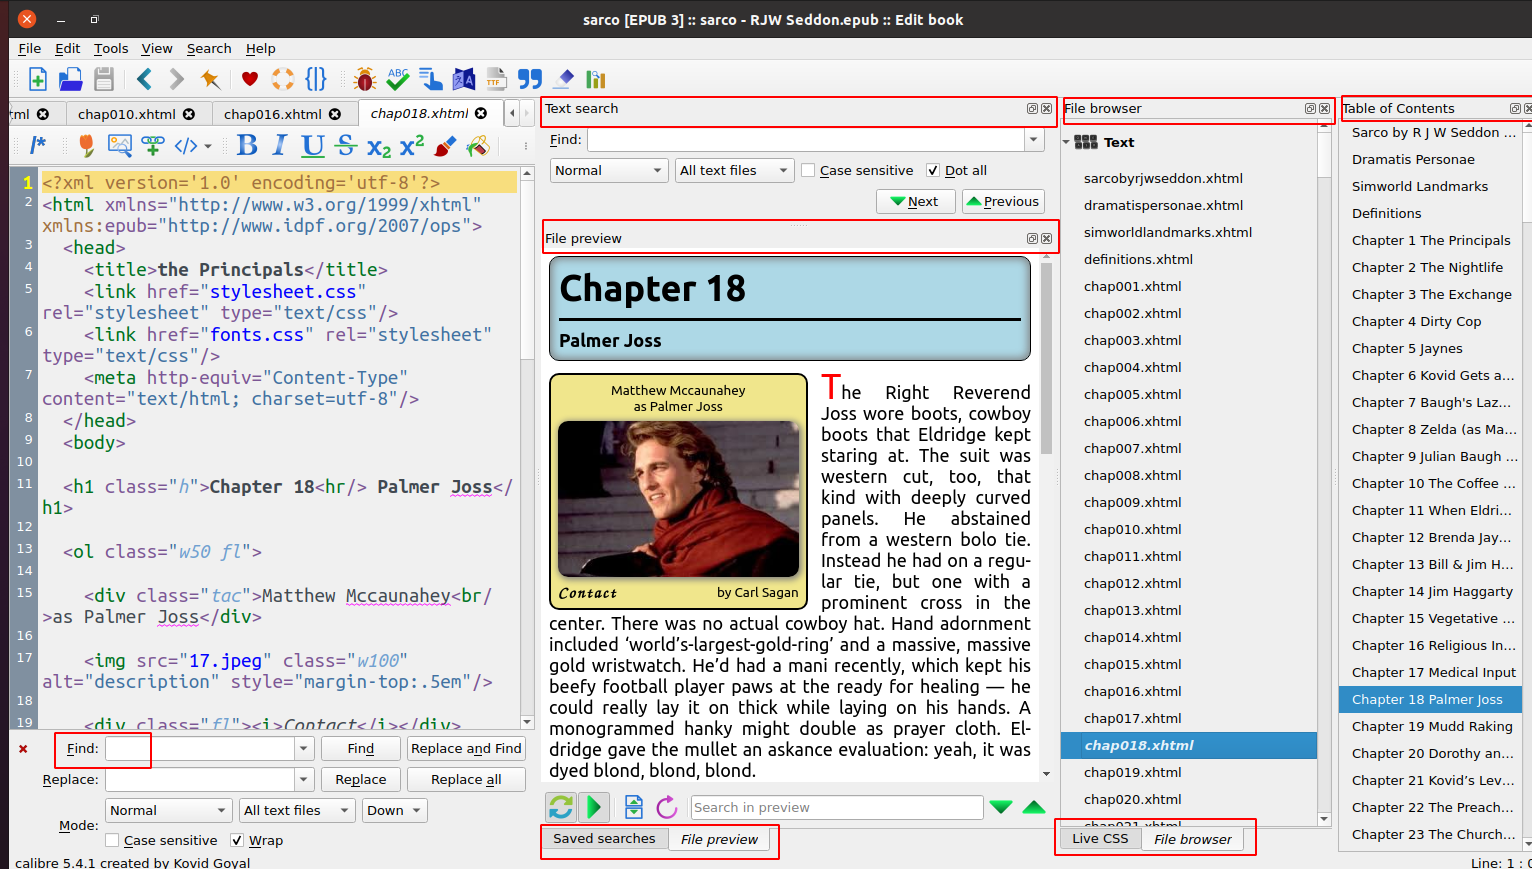Image resolution: width=1532 pixels, height=869 pixels.
Task: Click the Check Book bug icon
Action: pyautogui.click(x=365, y=79)
